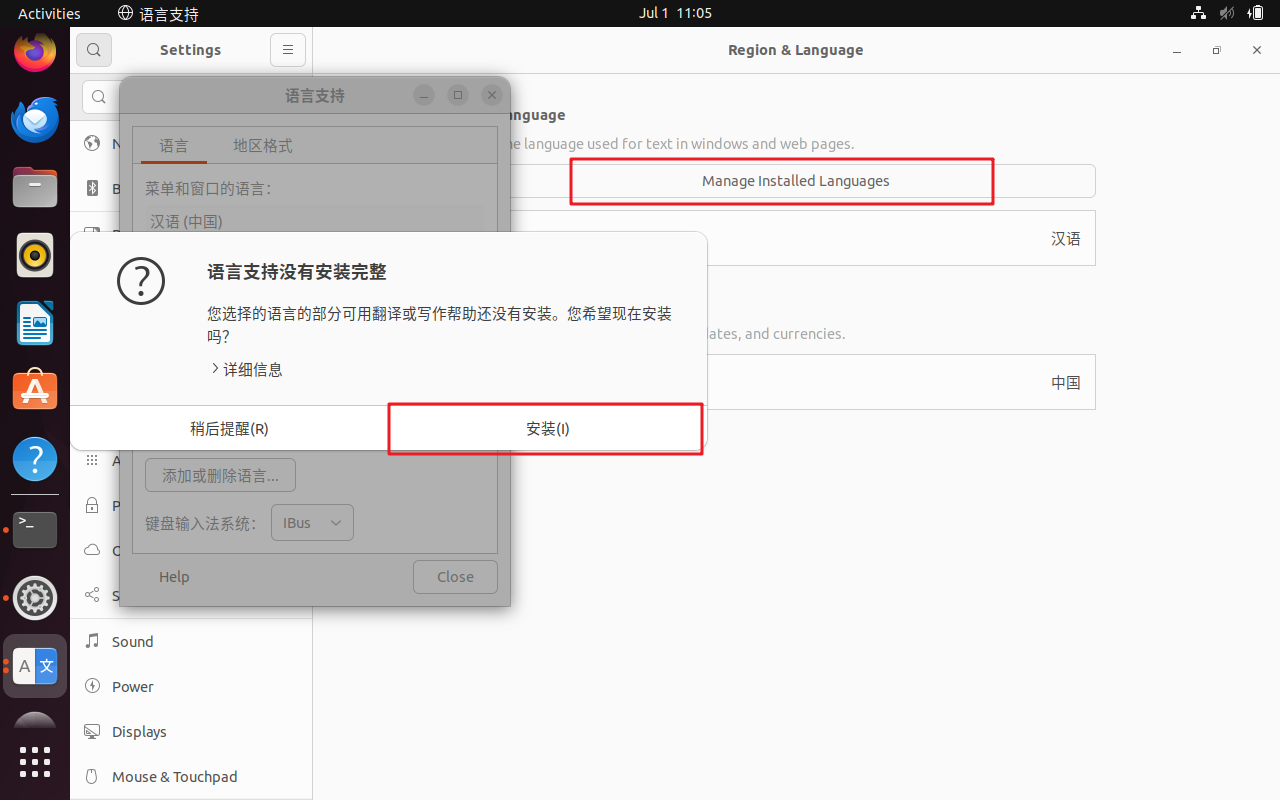Select Sound in the Settings sidebar
The width and height of the screenshot is (1280, 800).
(x=133, y=642)
